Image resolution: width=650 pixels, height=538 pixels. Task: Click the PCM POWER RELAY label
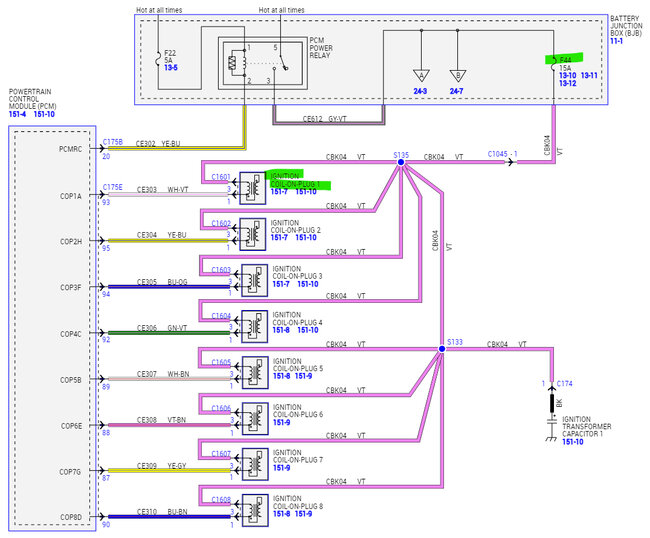point(321,48)
